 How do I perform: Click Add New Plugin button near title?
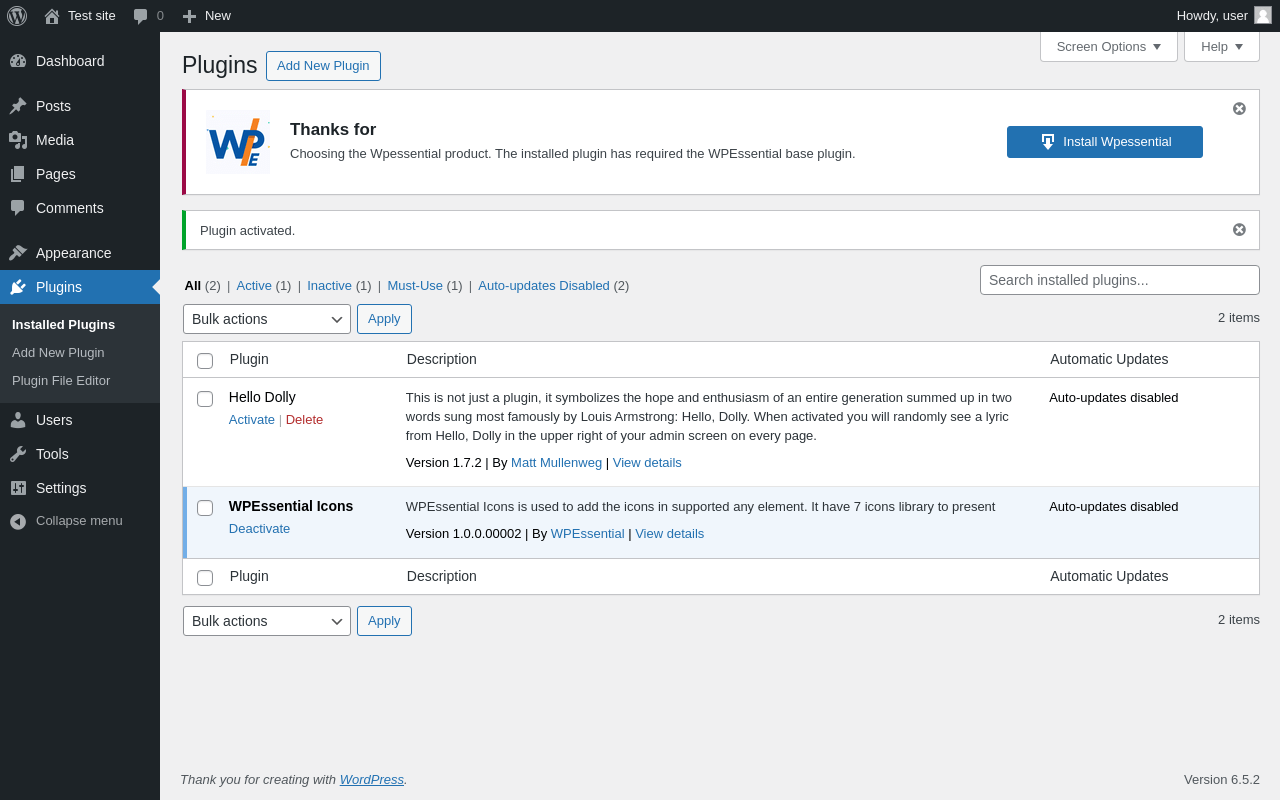click(x=323, y=66)
